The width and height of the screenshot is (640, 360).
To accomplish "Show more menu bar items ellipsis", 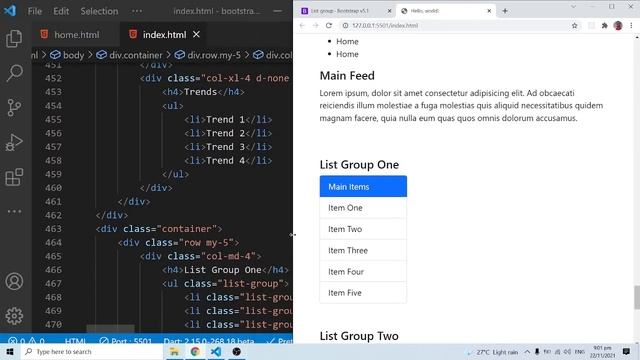I will coord(137,11).
